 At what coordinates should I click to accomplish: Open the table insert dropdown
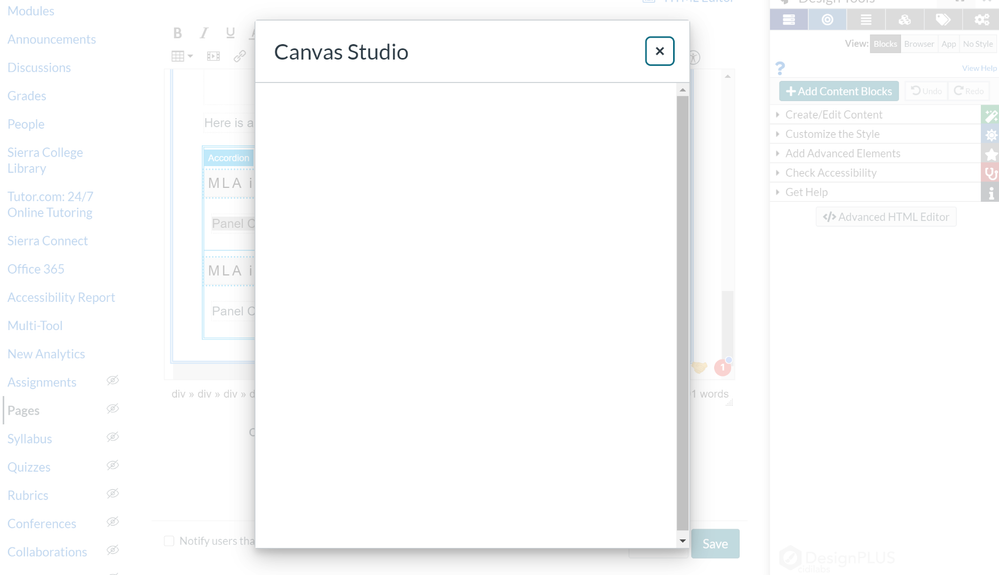pyautogui.click(x=182, y=56)
